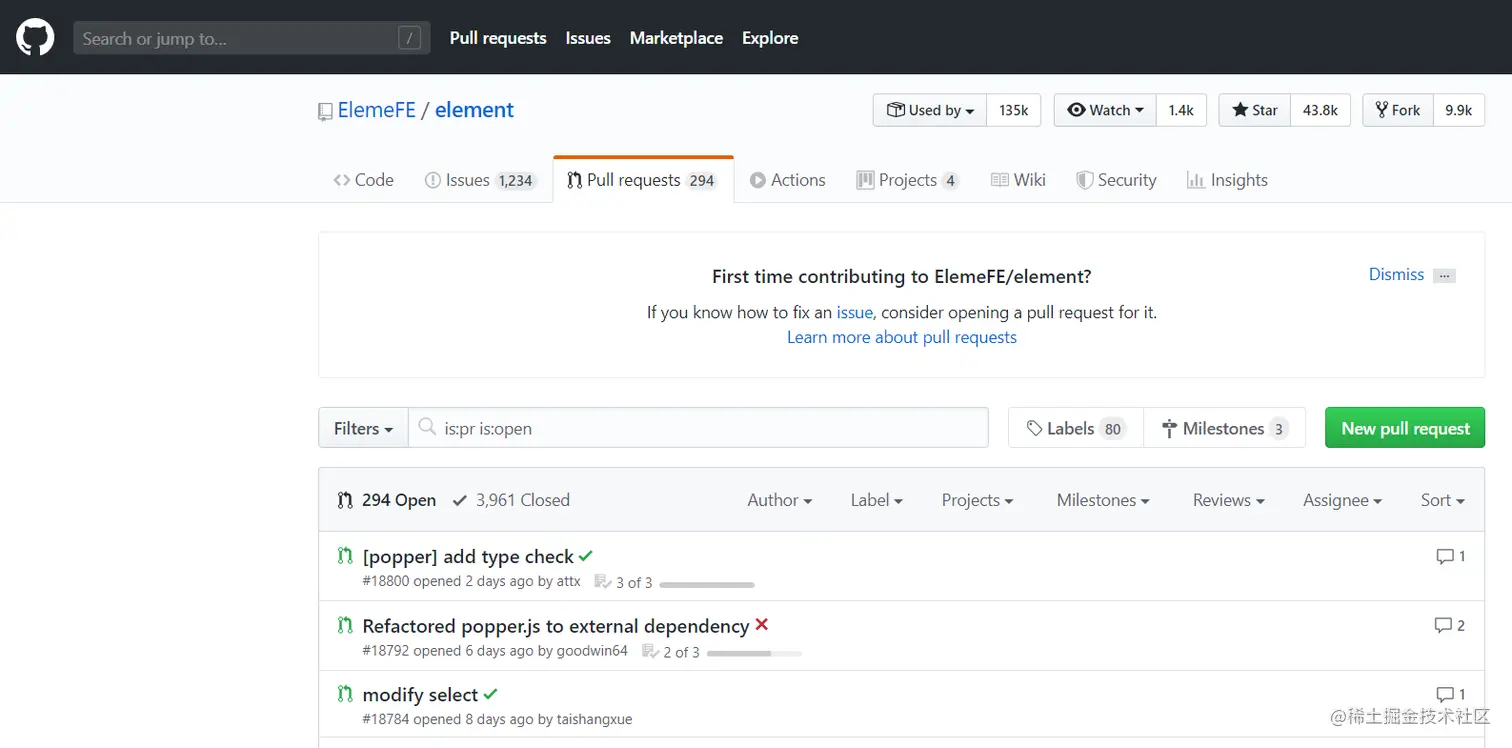The width and height of the screenshot is (1512, 748).
Task: Select the Pull requests repository tab
Action: tap(643, 180)
